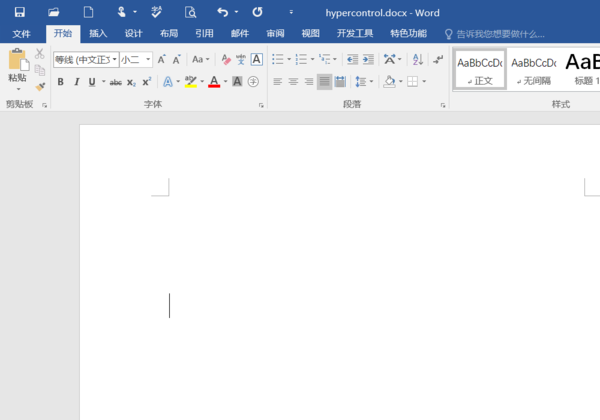Clear all formatting eraser icon
This screenshot has height=420, width=600.
(x=226, y=59)
